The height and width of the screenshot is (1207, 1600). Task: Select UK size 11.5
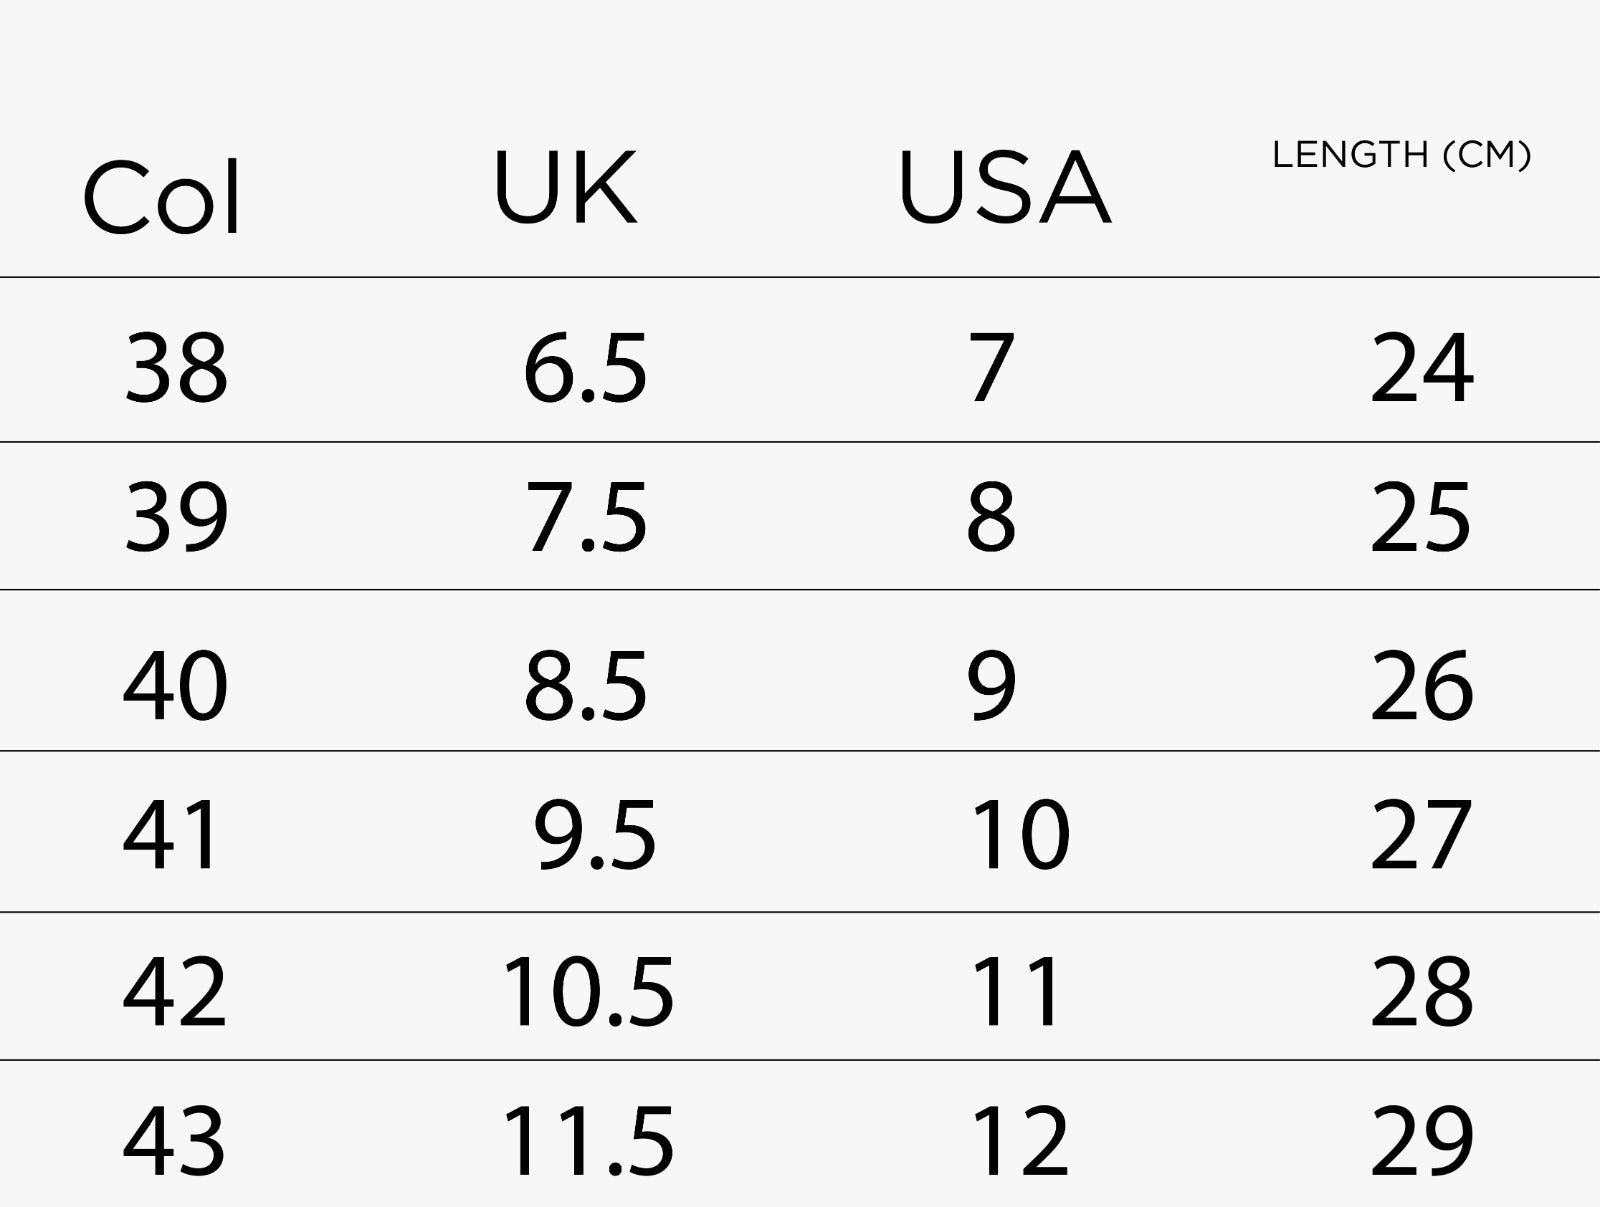coord(588,1140)
